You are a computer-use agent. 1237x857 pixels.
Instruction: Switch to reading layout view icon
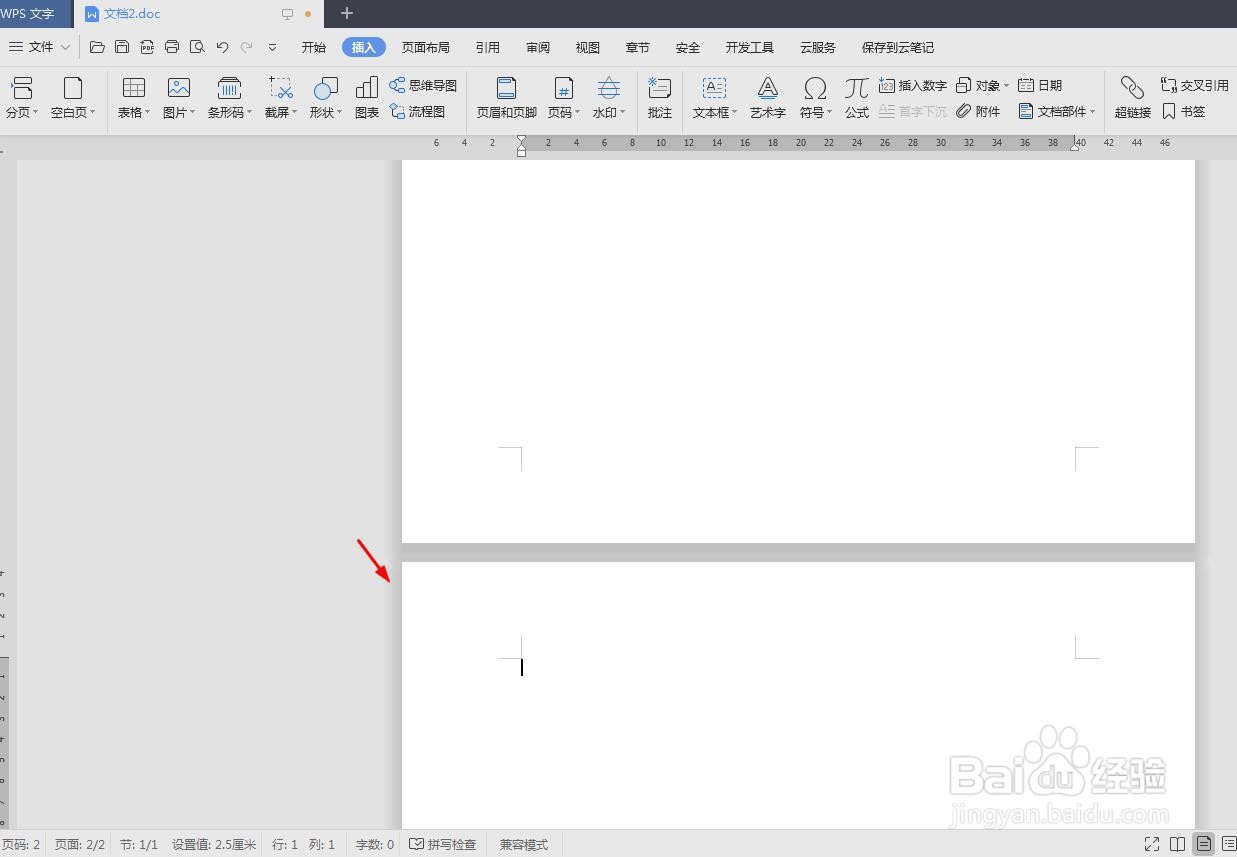1178,844
